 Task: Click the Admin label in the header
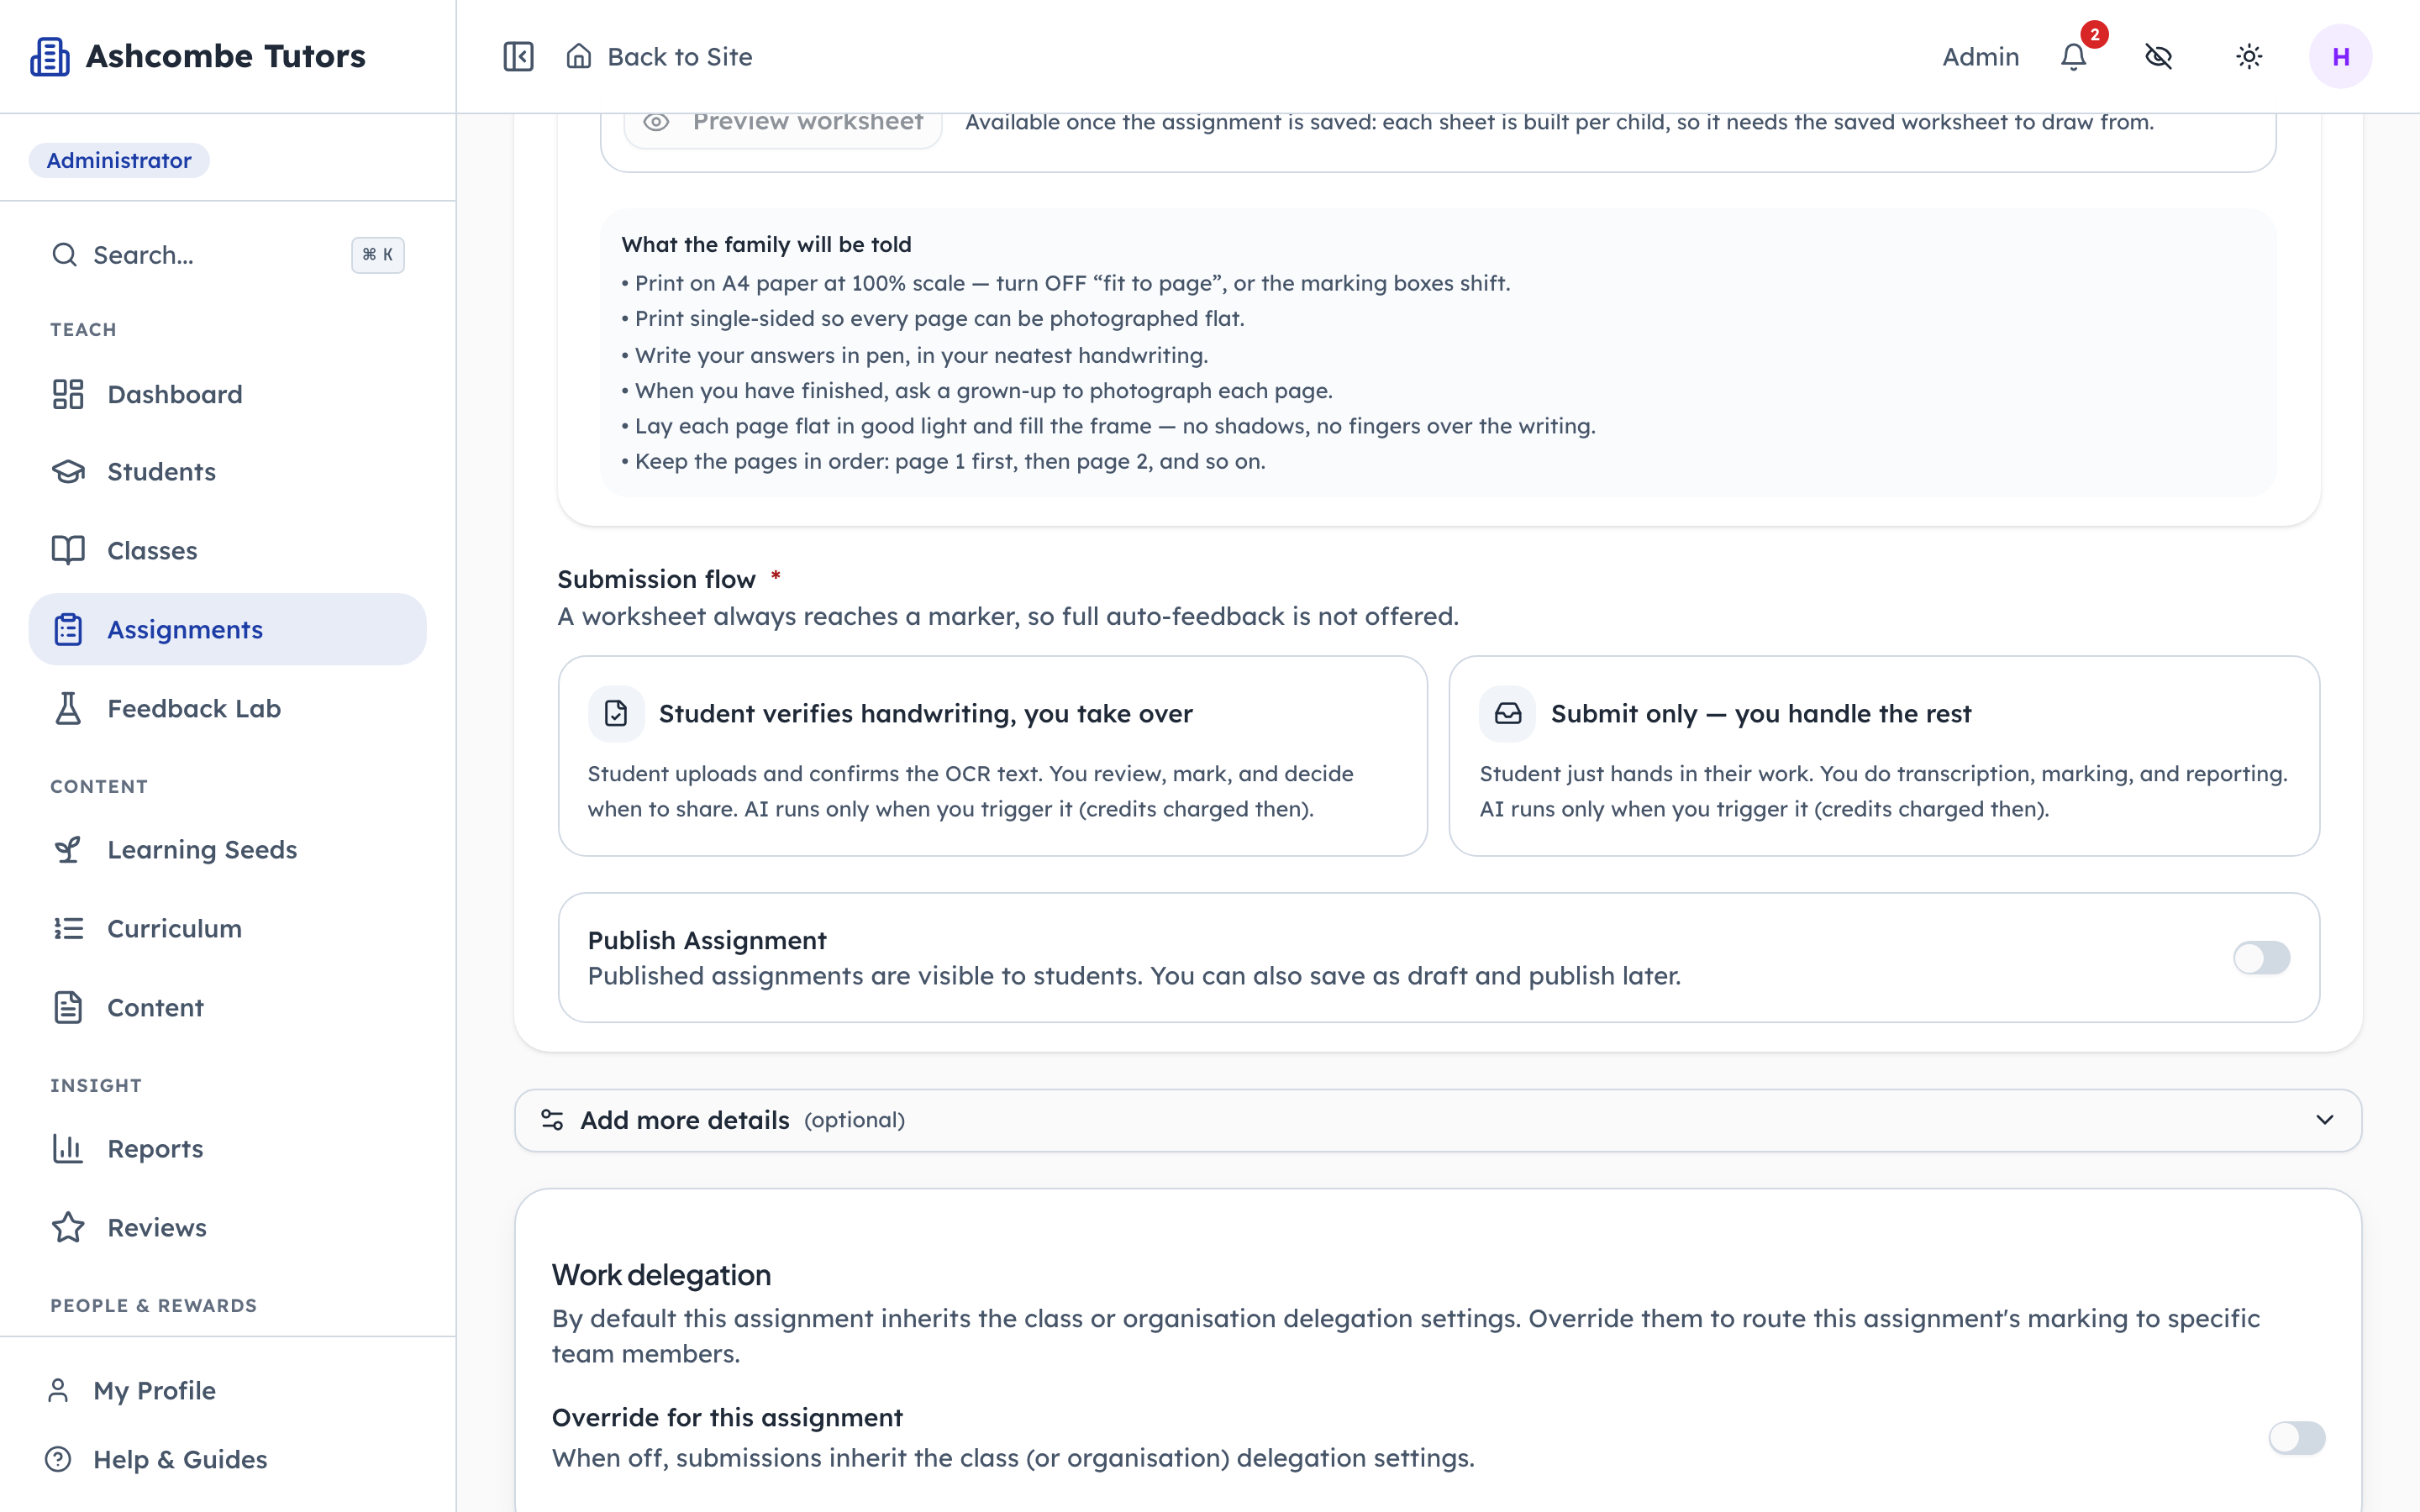[x=1980, y=57]
